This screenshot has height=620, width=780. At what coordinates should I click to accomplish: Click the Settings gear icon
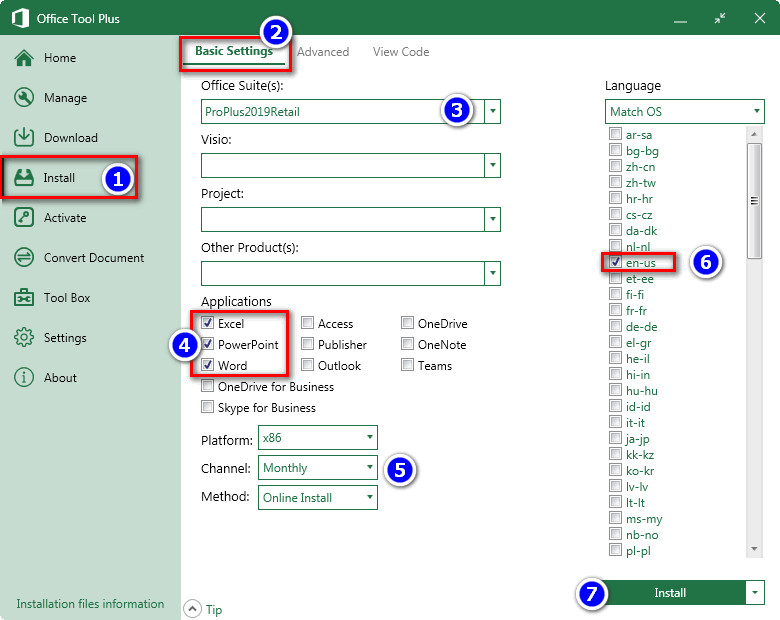pyautogui.click(x=24, y=337)
